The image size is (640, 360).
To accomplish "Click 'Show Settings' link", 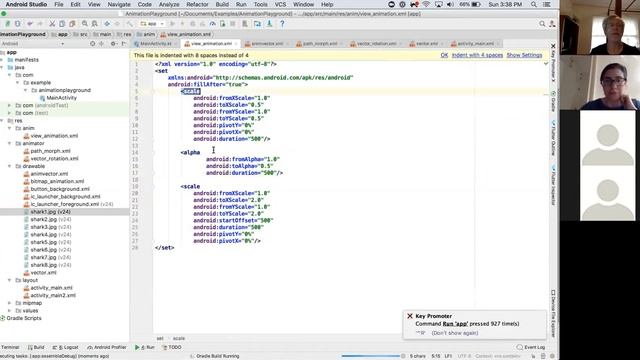I will pos(524,55).
